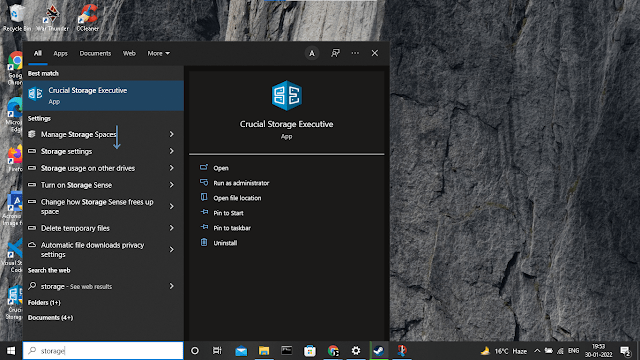Open Settings gear on the taskbar

click(x=356, y=351)
